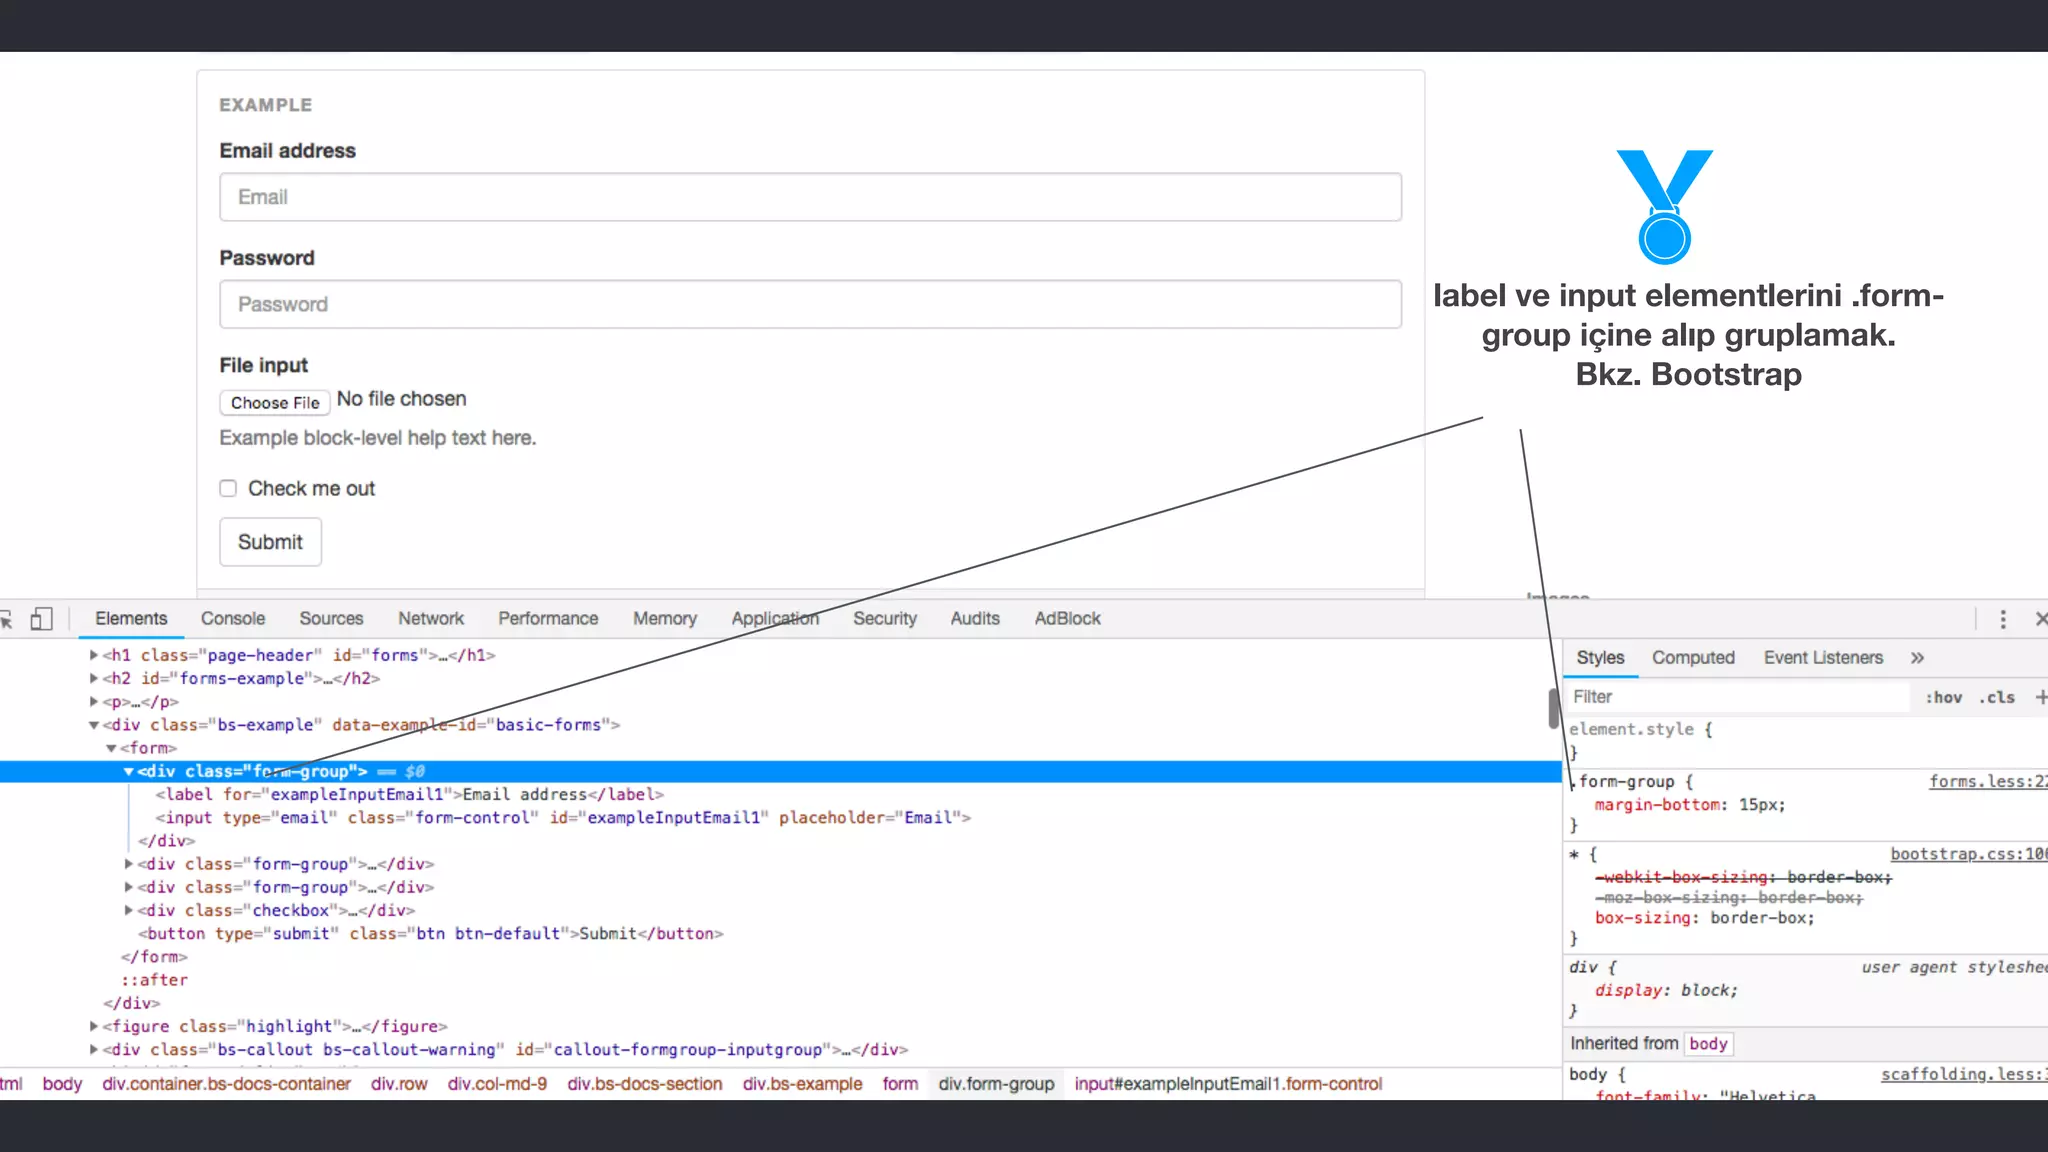Expand the div checkbox node

pos(128,910)
